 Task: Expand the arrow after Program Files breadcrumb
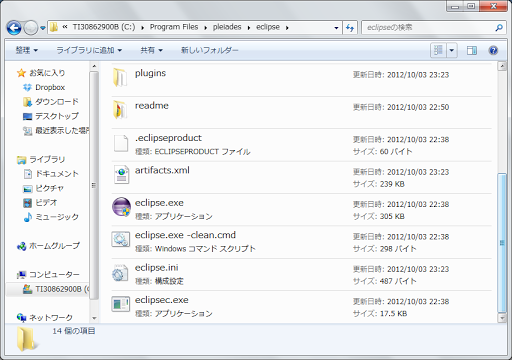205,28
